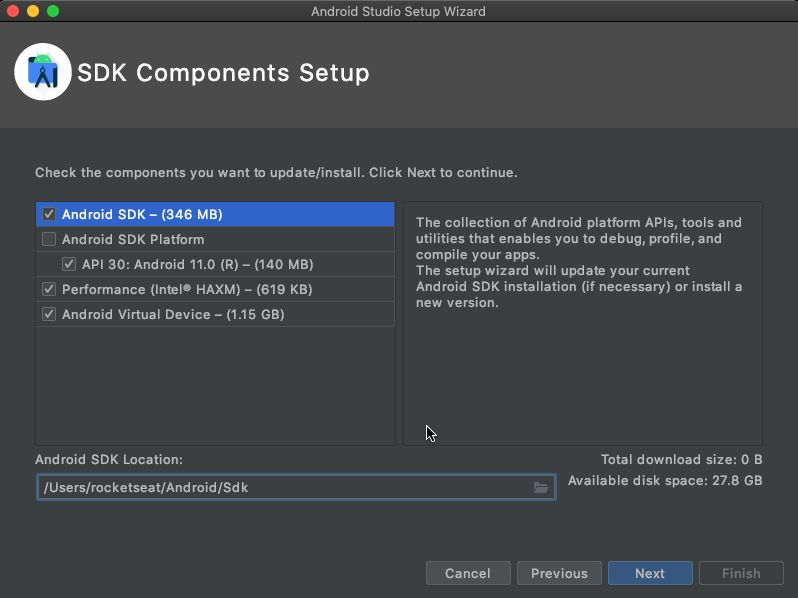Uncheck Performance (Intel HAXM) checkbox
798x598 pixels.
[49, 289]
